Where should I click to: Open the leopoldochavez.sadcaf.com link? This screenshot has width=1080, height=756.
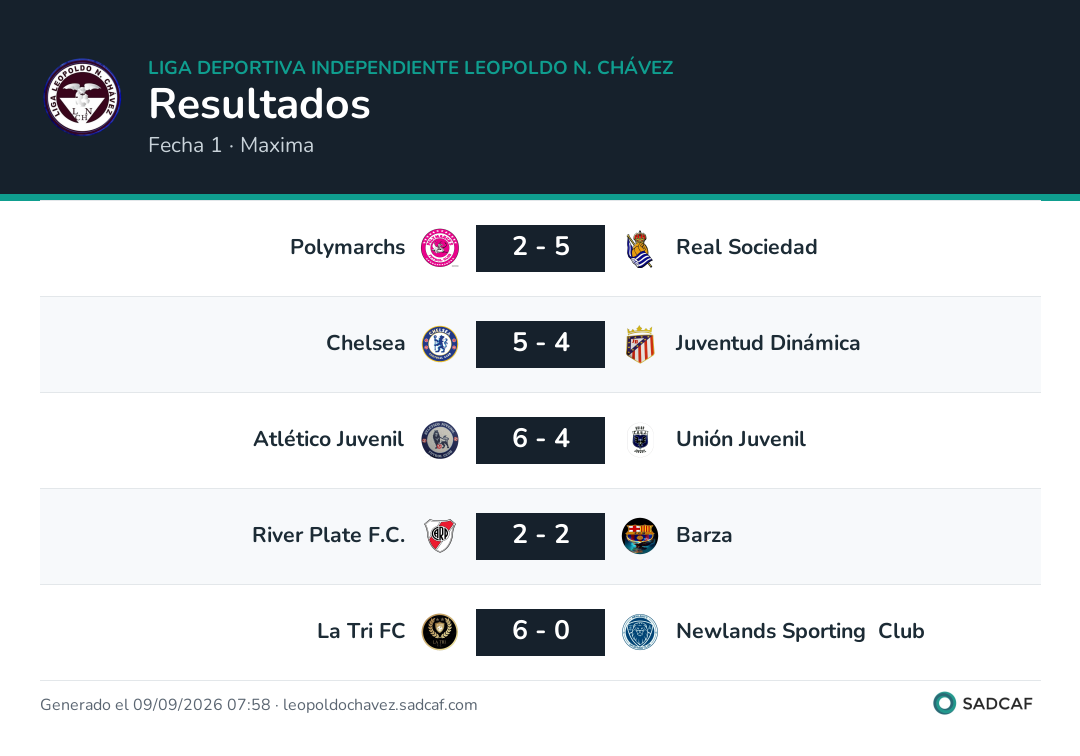380,704
